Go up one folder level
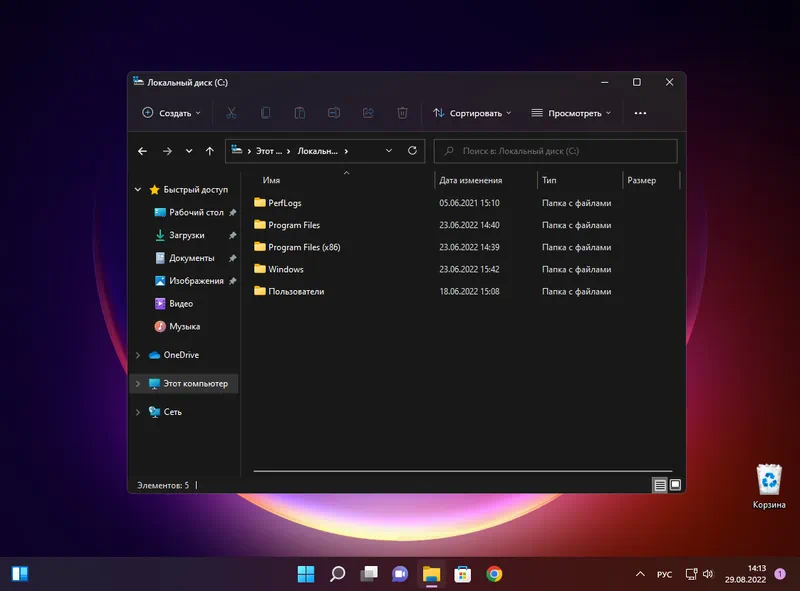Screen dimensions: 800x591 pos(209,151)
